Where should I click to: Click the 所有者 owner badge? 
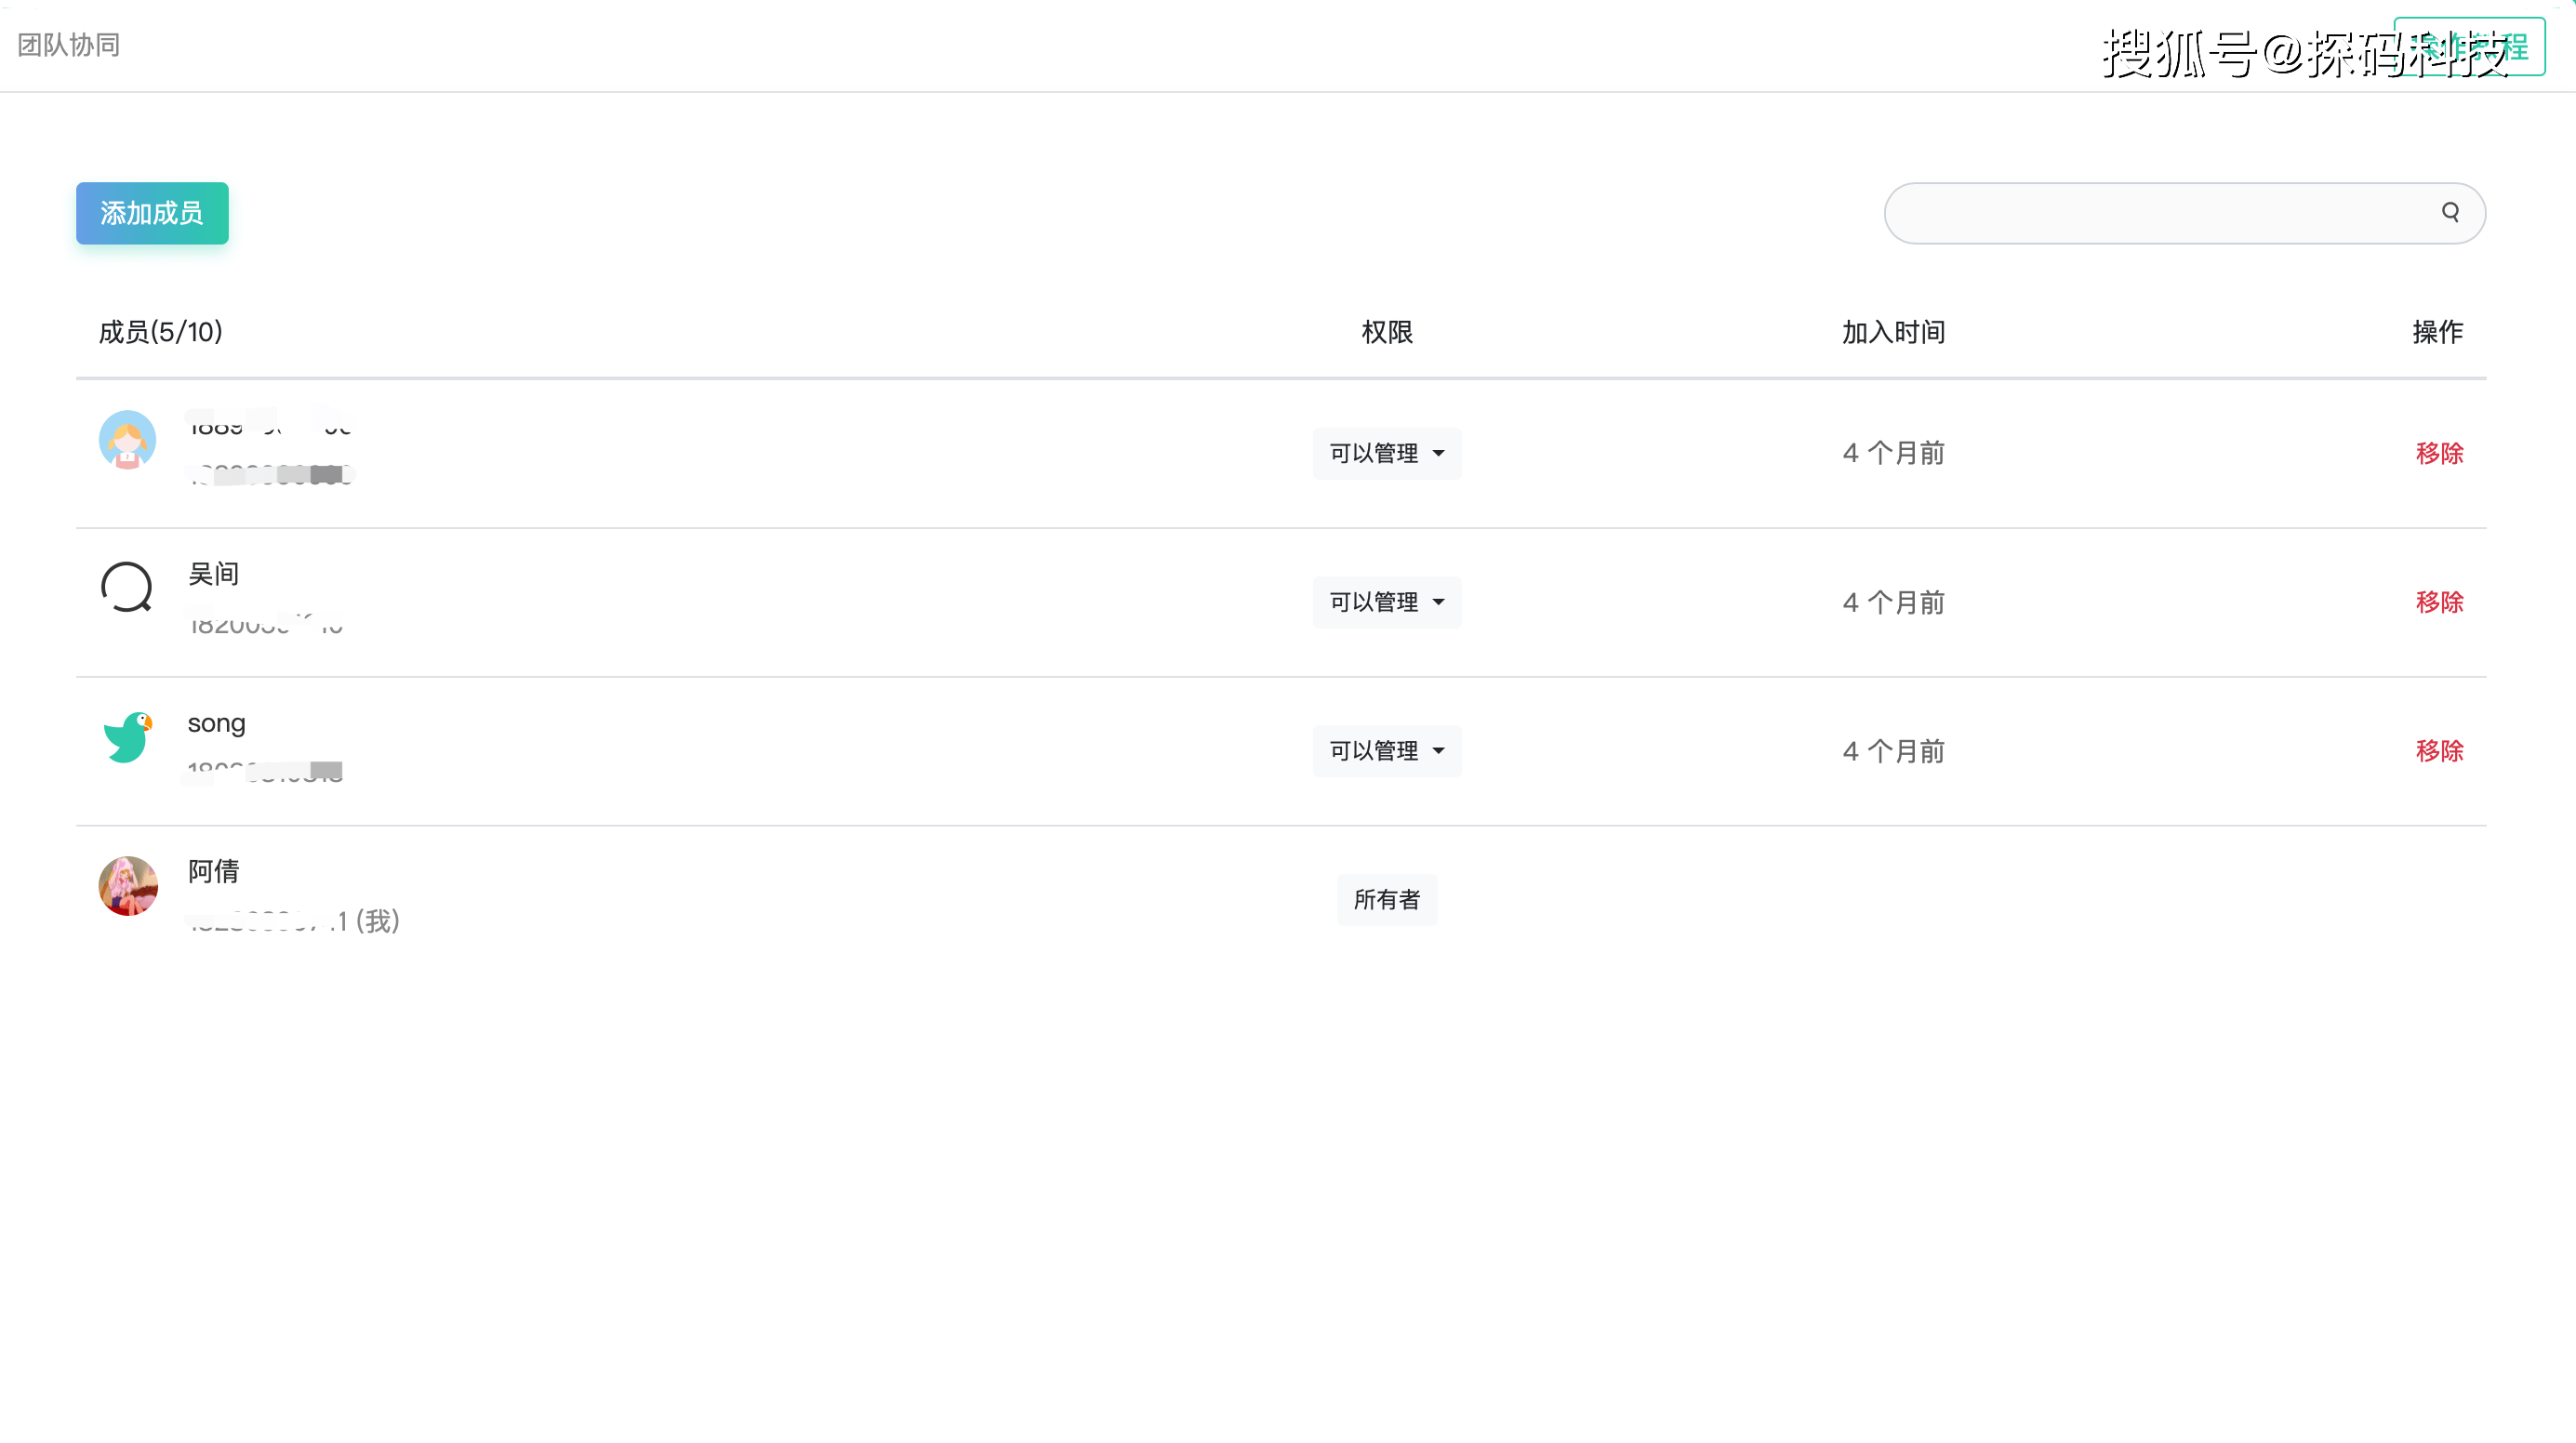pyautogui.click(x=1387, y=900)
